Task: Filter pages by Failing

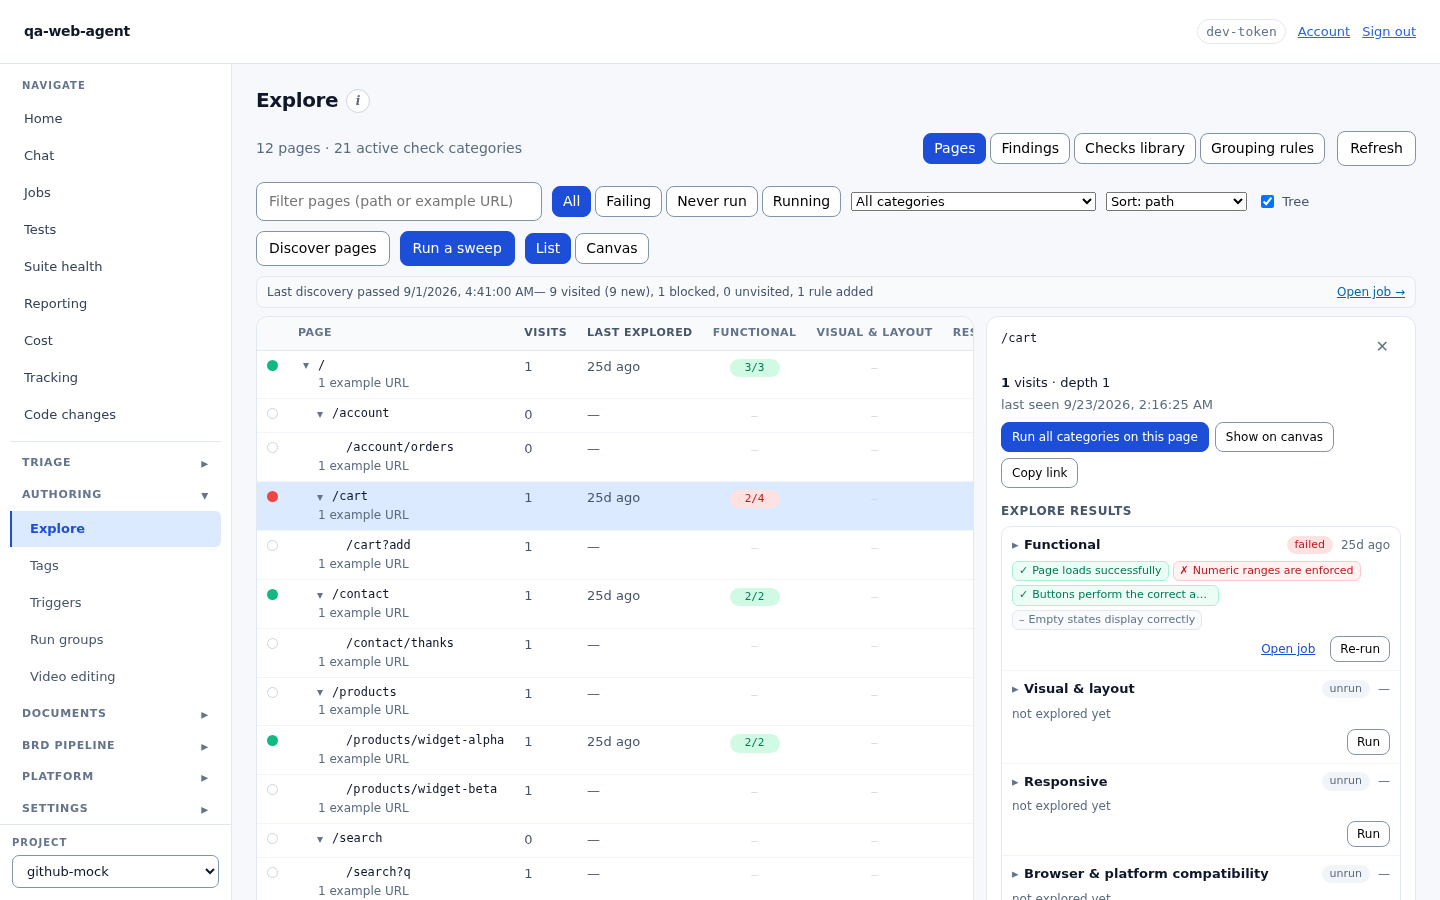Action: (x=628, y=201)
